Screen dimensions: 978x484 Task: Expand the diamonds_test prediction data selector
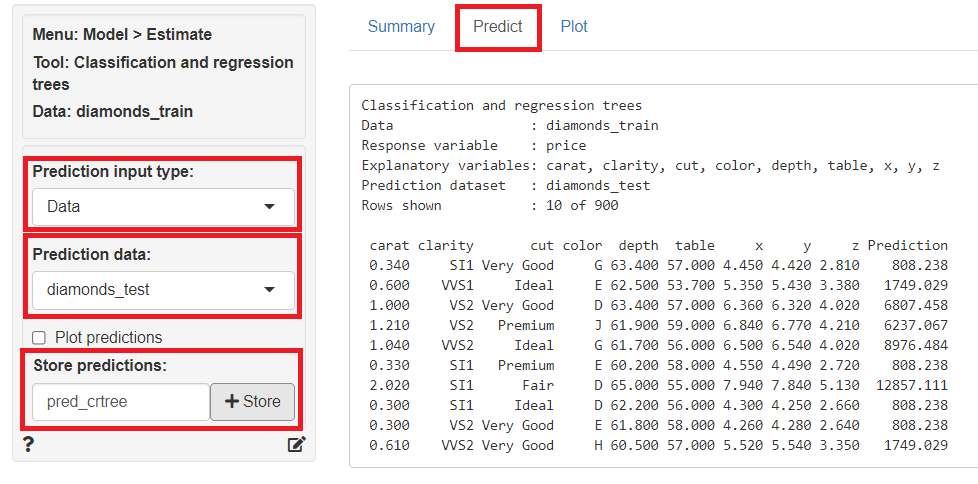point(162,290)
